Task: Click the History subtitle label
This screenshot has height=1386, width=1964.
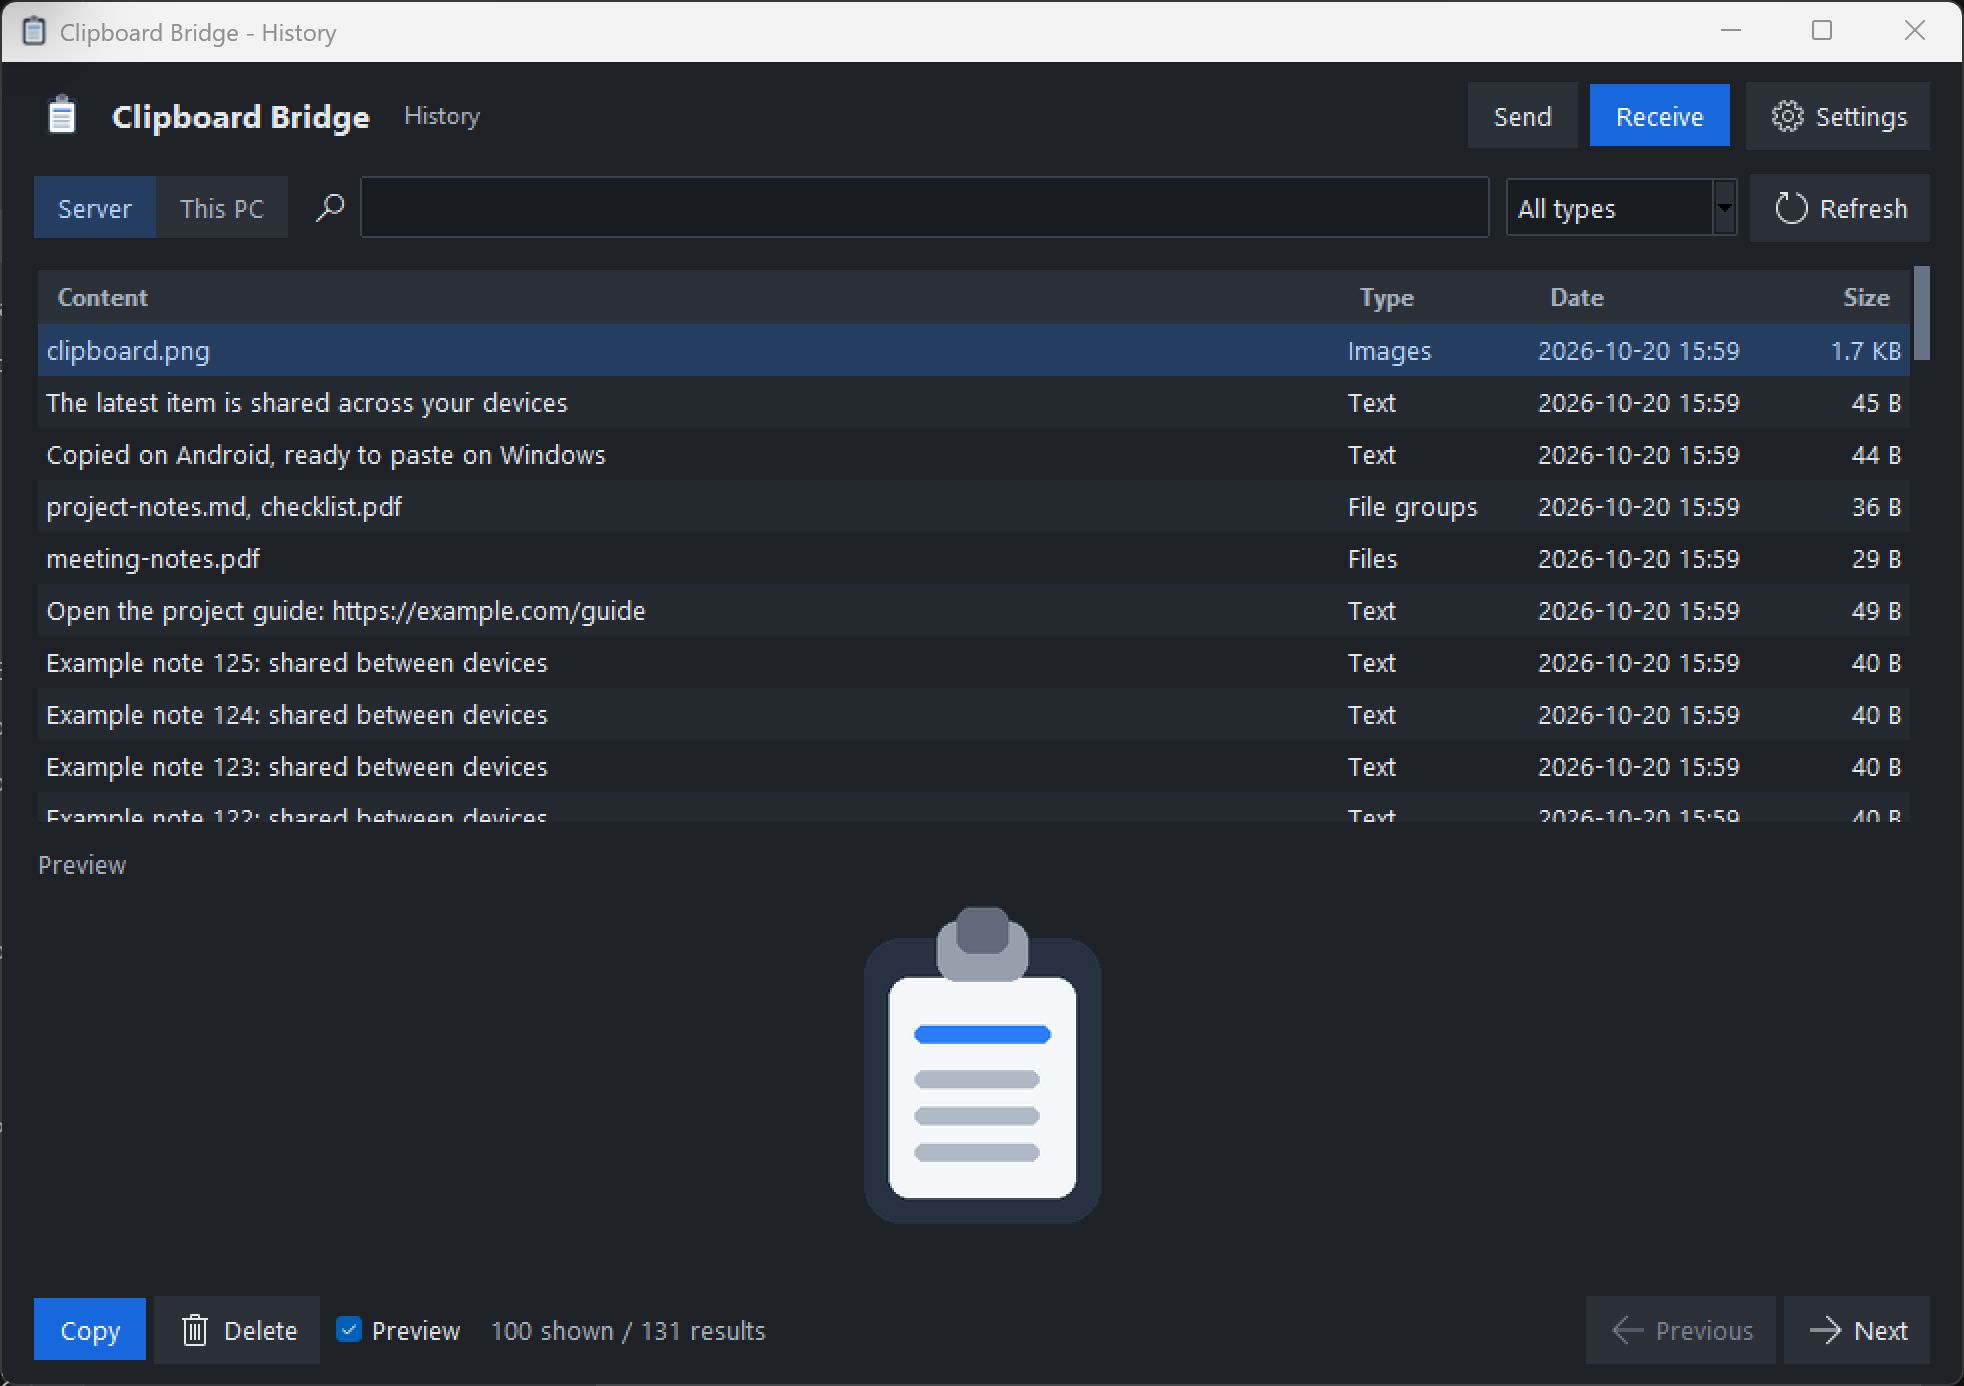Action: pyautogui.click(x=442, y=116)
